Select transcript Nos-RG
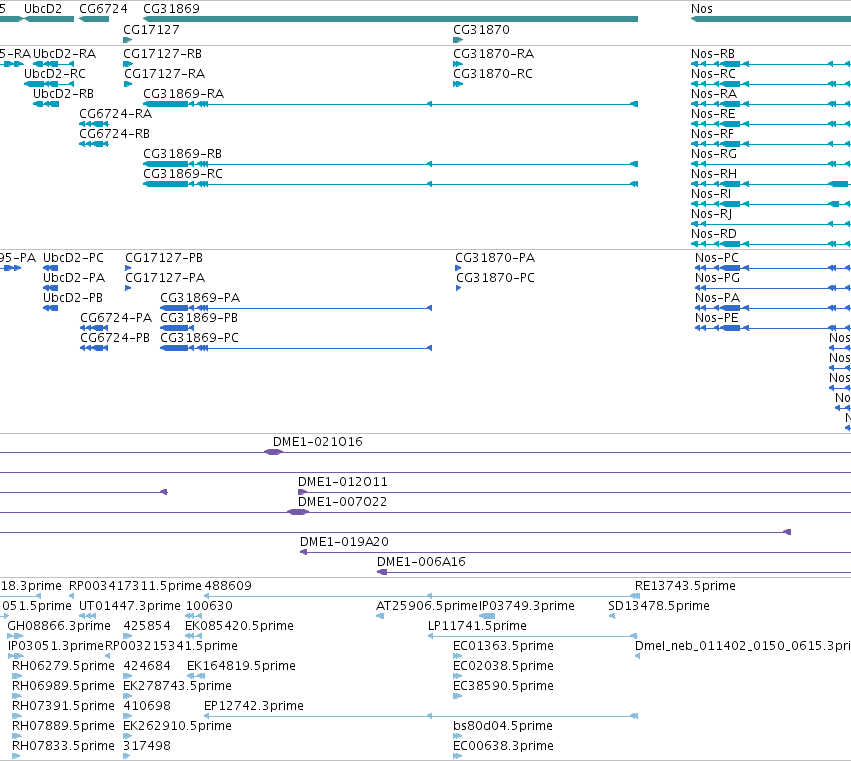Screen dimensions: 851x761 [x=714, y=154]
